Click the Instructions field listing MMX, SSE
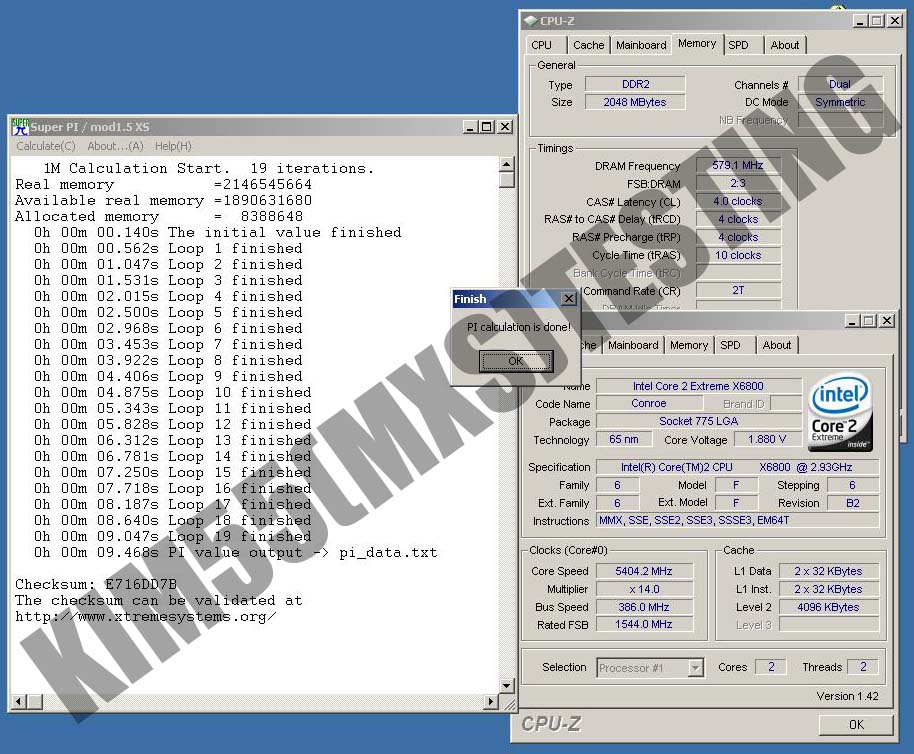Viewport: 914px width, 754px height. click(x=737, y=520)
